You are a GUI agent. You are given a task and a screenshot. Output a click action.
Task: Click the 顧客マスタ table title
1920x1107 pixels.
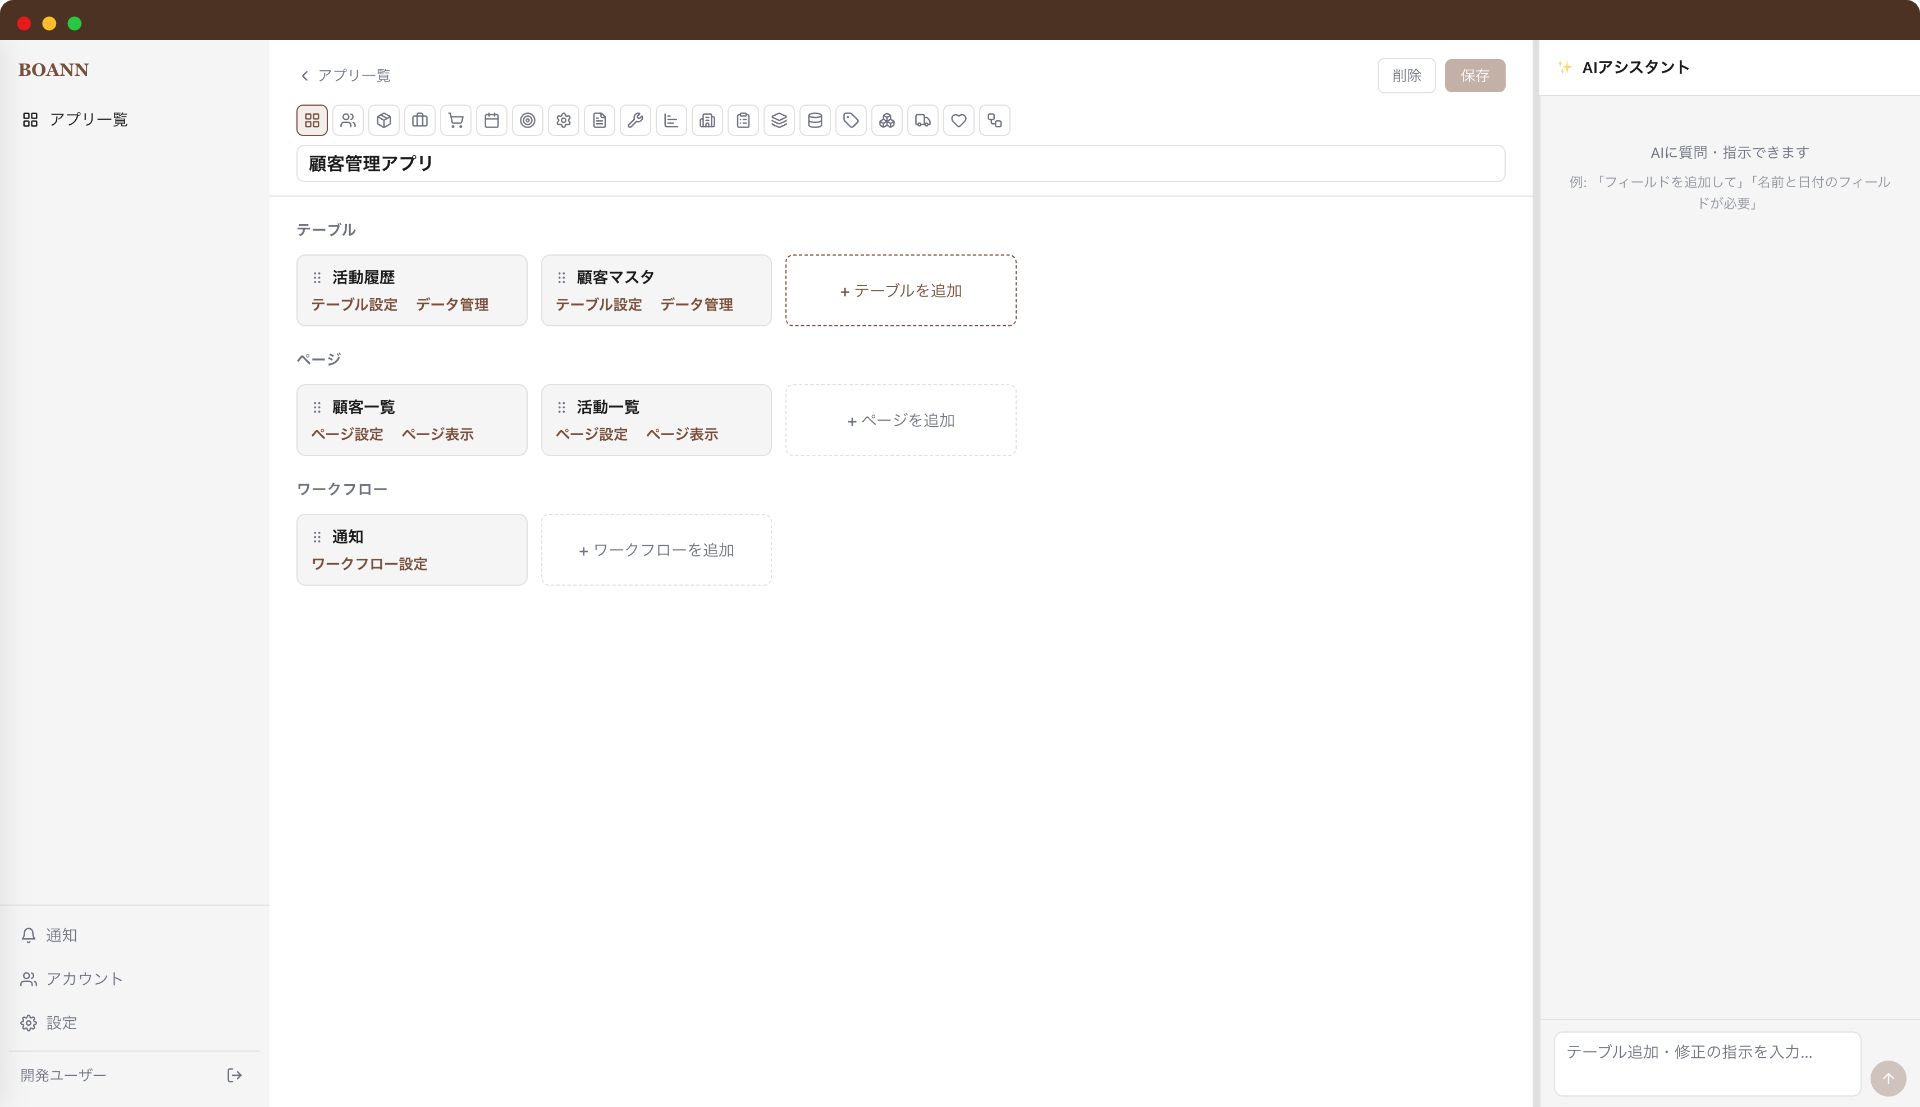616,277
